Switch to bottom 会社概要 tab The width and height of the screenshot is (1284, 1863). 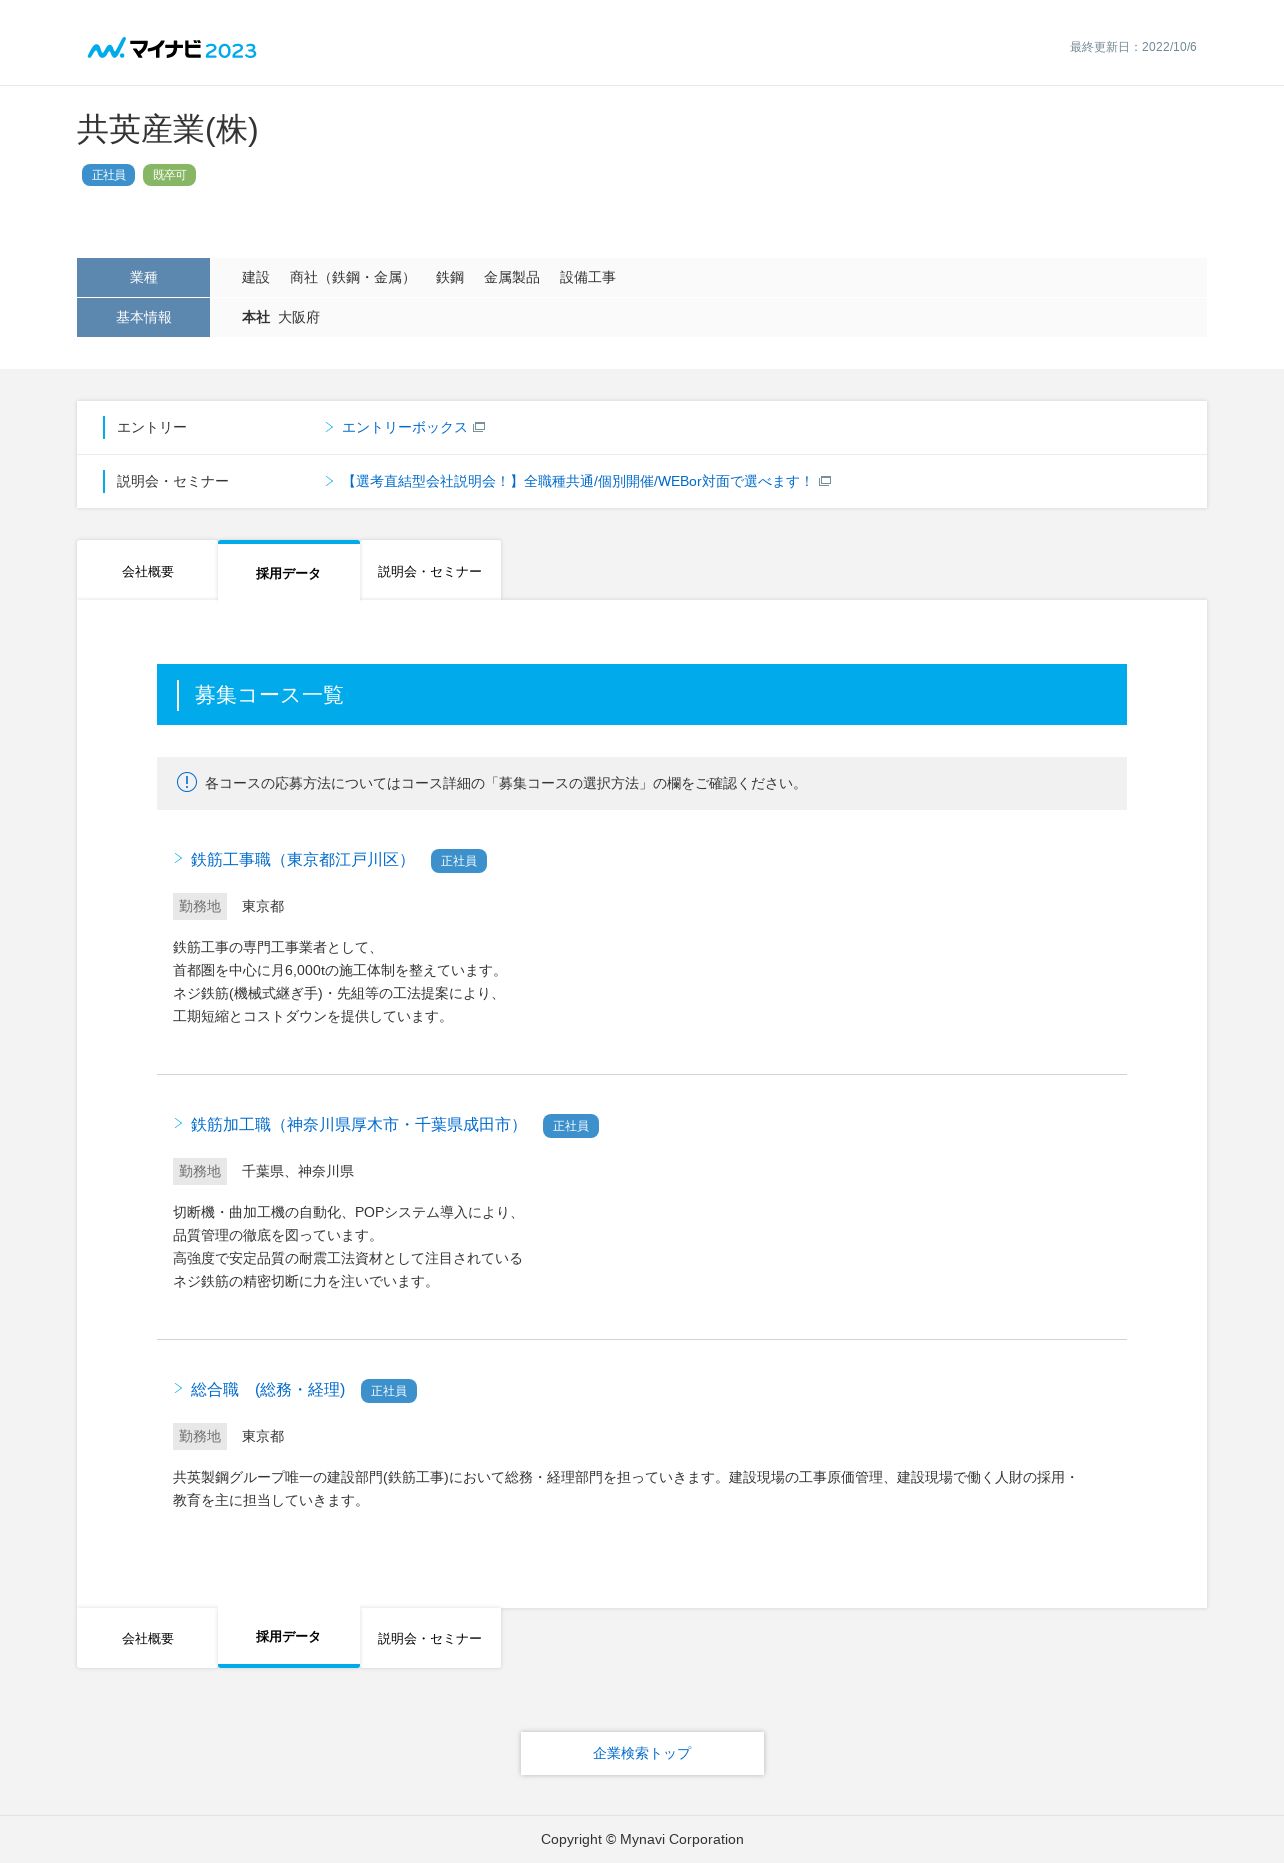[147, 1638]
